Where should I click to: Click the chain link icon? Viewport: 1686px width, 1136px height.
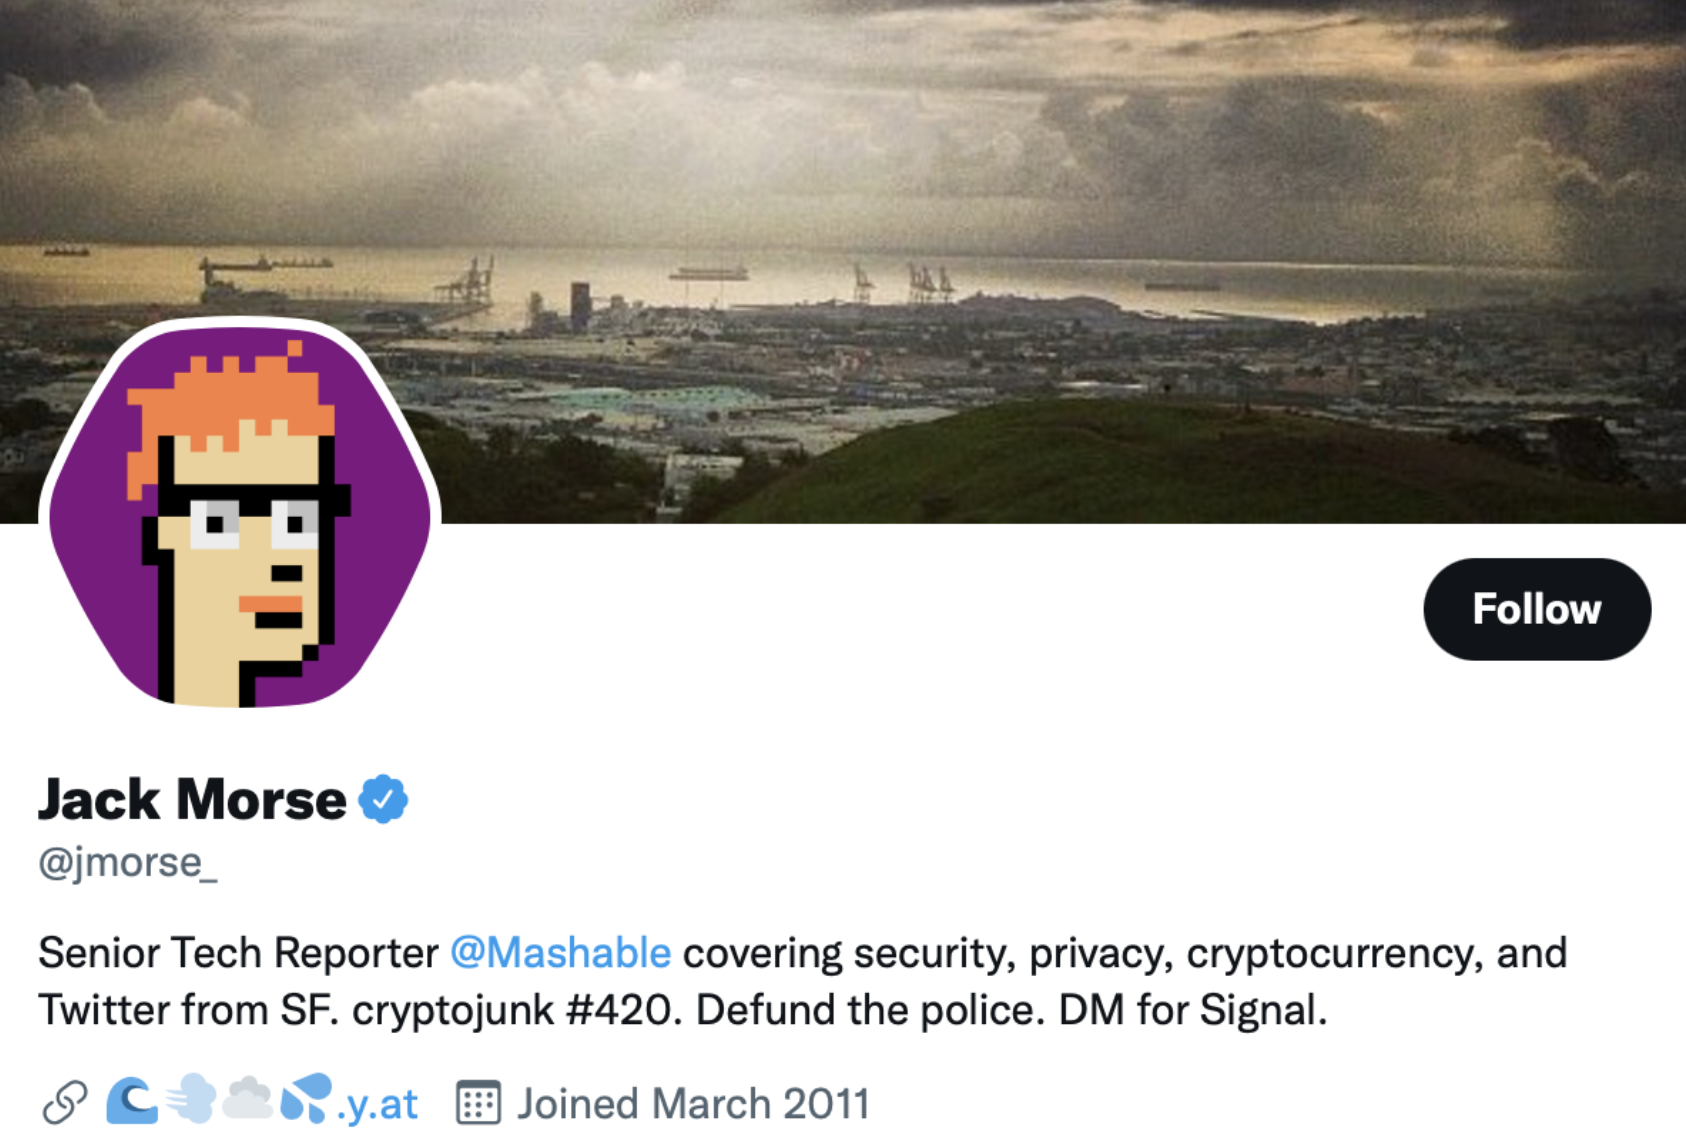pos(65,1103)
